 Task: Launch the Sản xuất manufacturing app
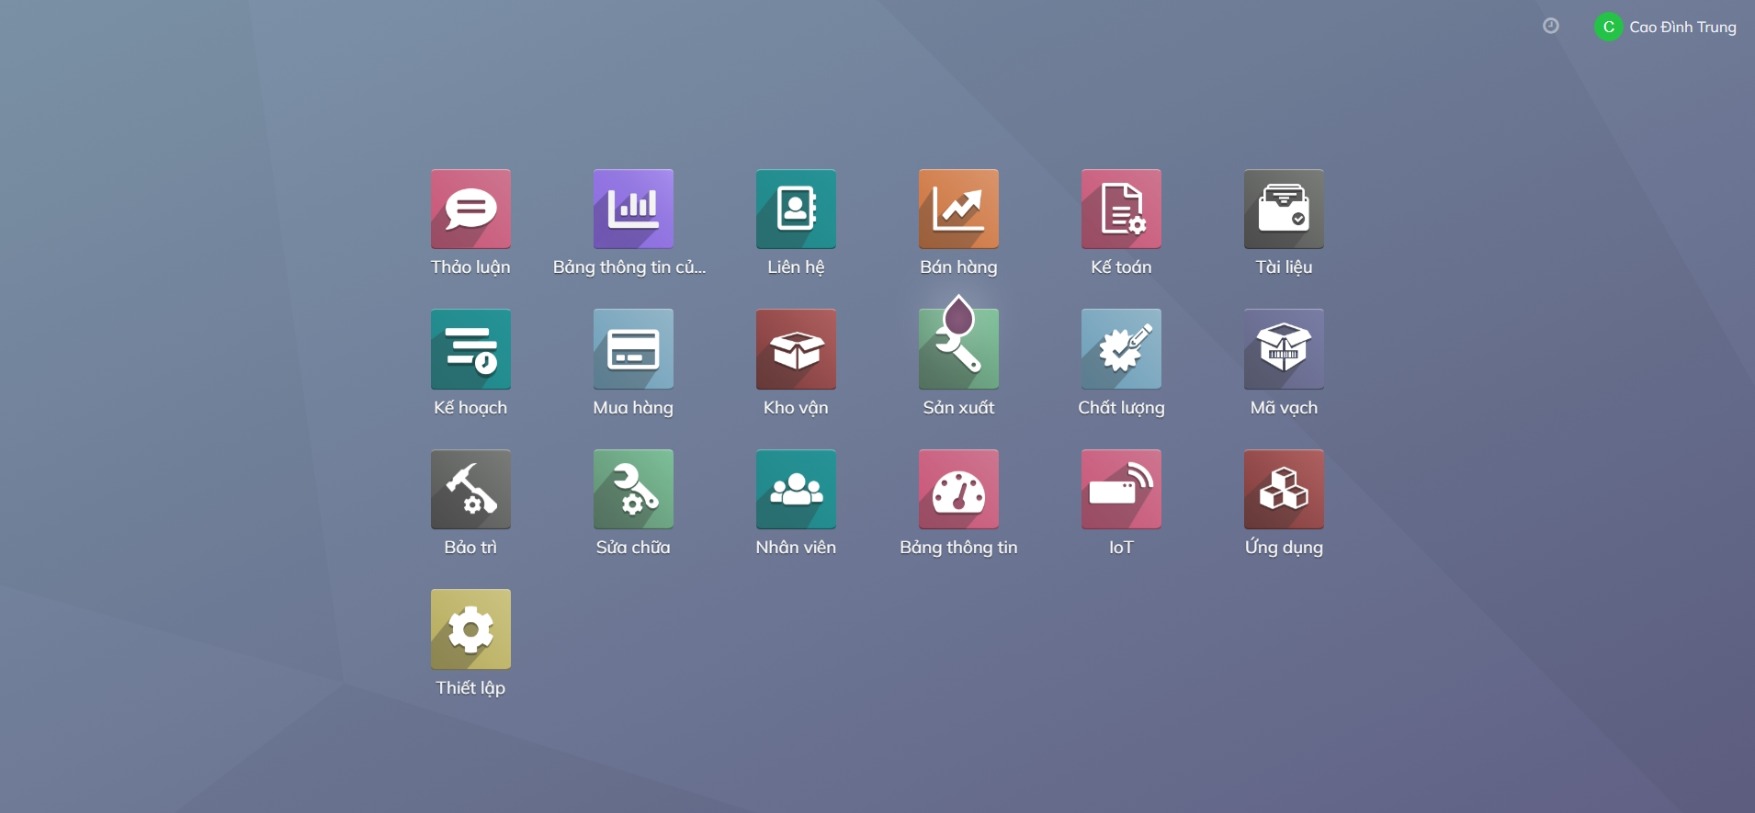point(958,349)
